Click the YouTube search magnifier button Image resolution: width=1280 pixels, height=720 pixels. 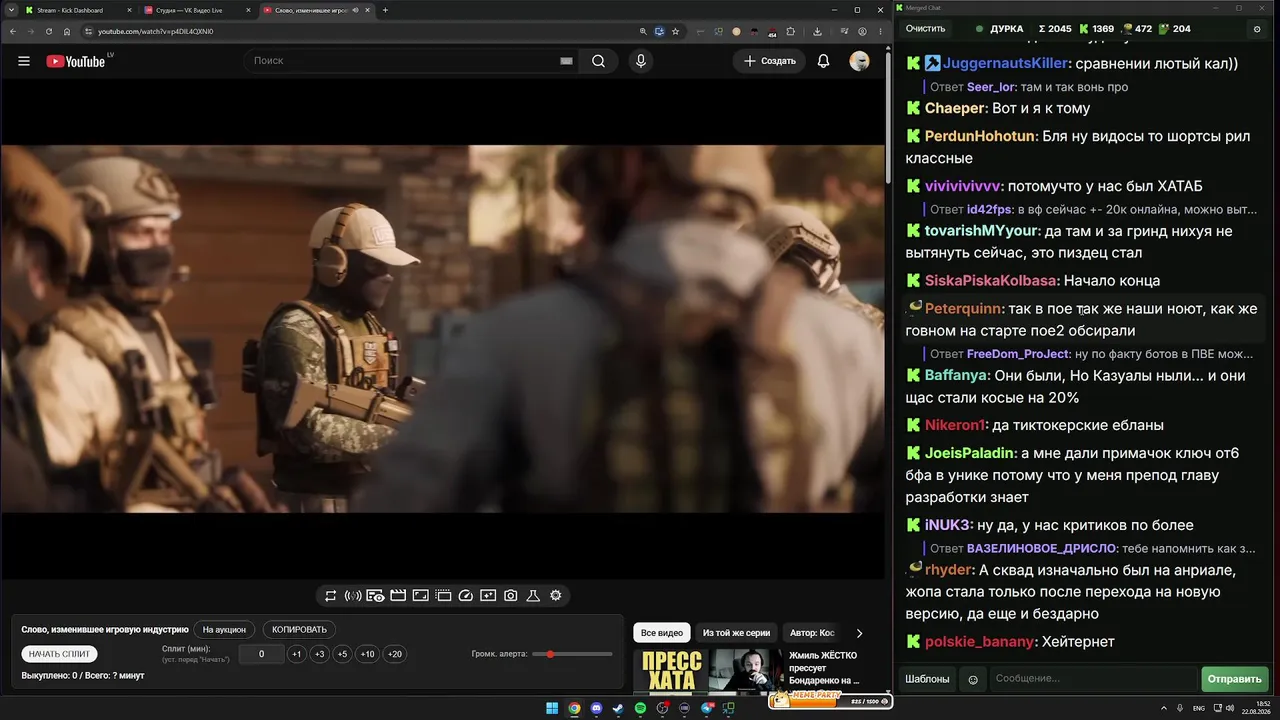[x=598, y=61]
